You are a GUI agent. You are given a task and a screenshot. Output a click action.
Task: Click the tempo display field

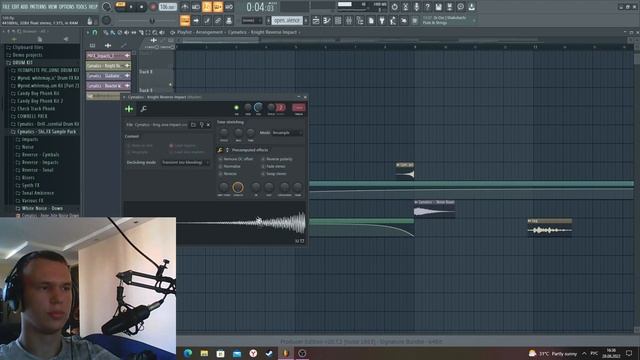pos(167,7)
